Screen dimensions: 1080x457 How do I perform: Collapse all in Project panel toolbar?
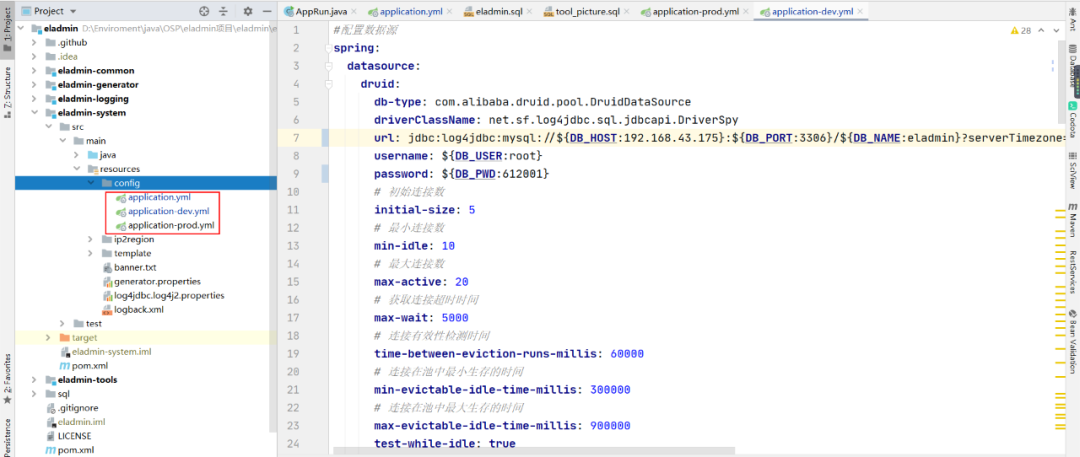[x=223, y=11]
